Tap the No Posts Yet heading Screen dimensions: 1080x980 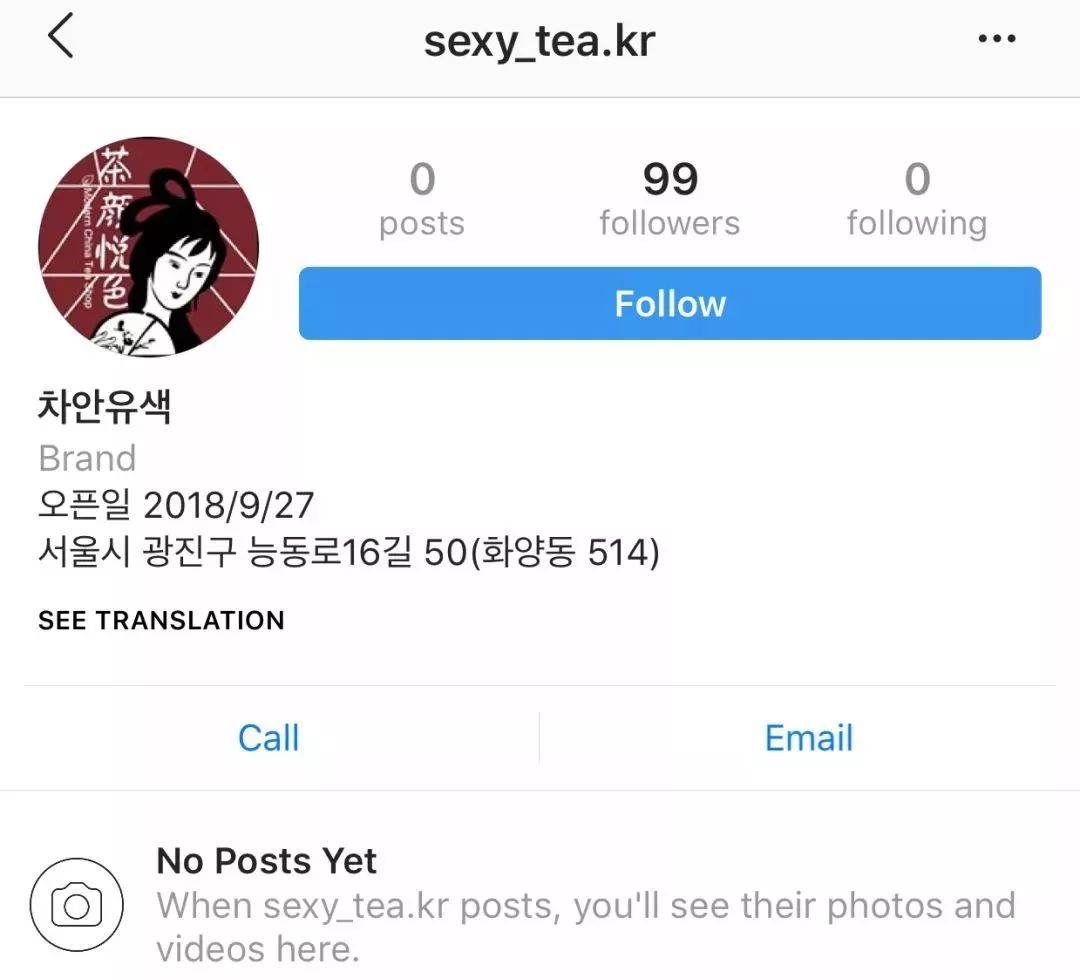pyautogui.click(x=267, y=861)
